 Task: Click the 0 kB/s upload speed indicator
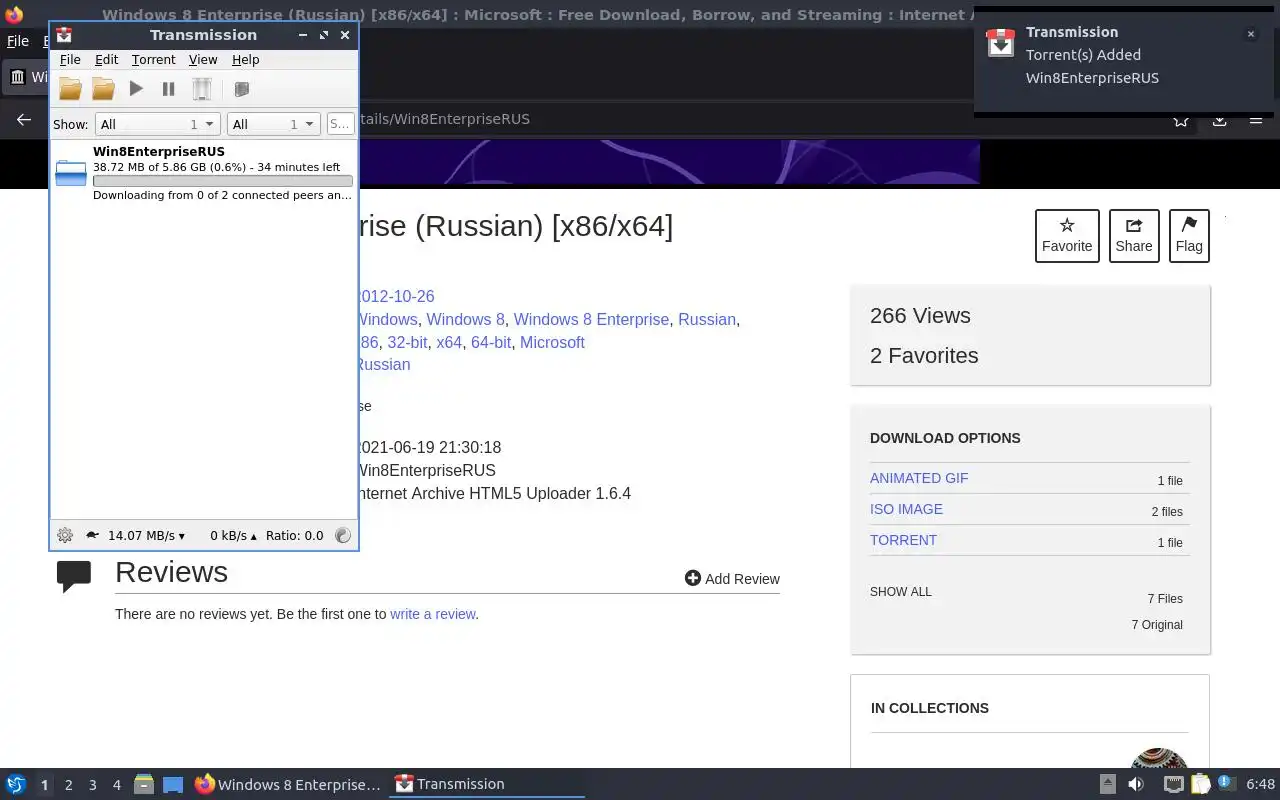(x=233, y=535)
